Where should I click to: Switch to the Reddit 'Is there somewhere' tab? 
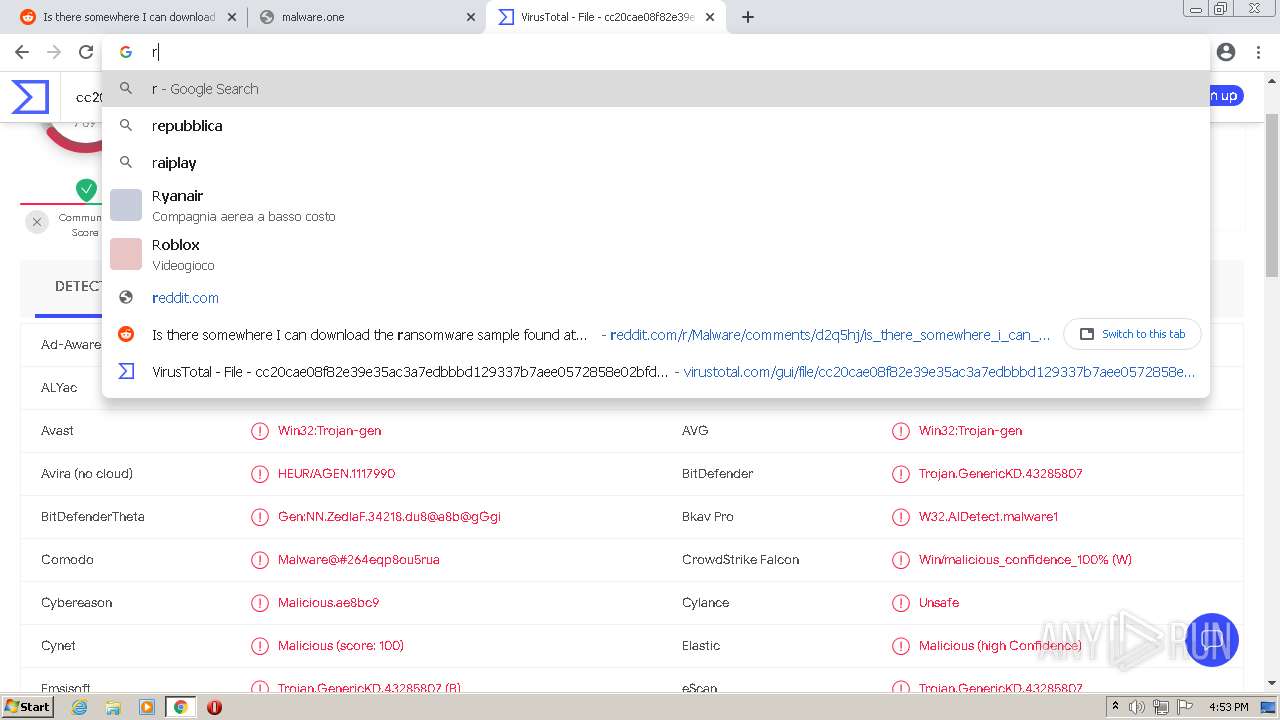click(x=128, y=17)
